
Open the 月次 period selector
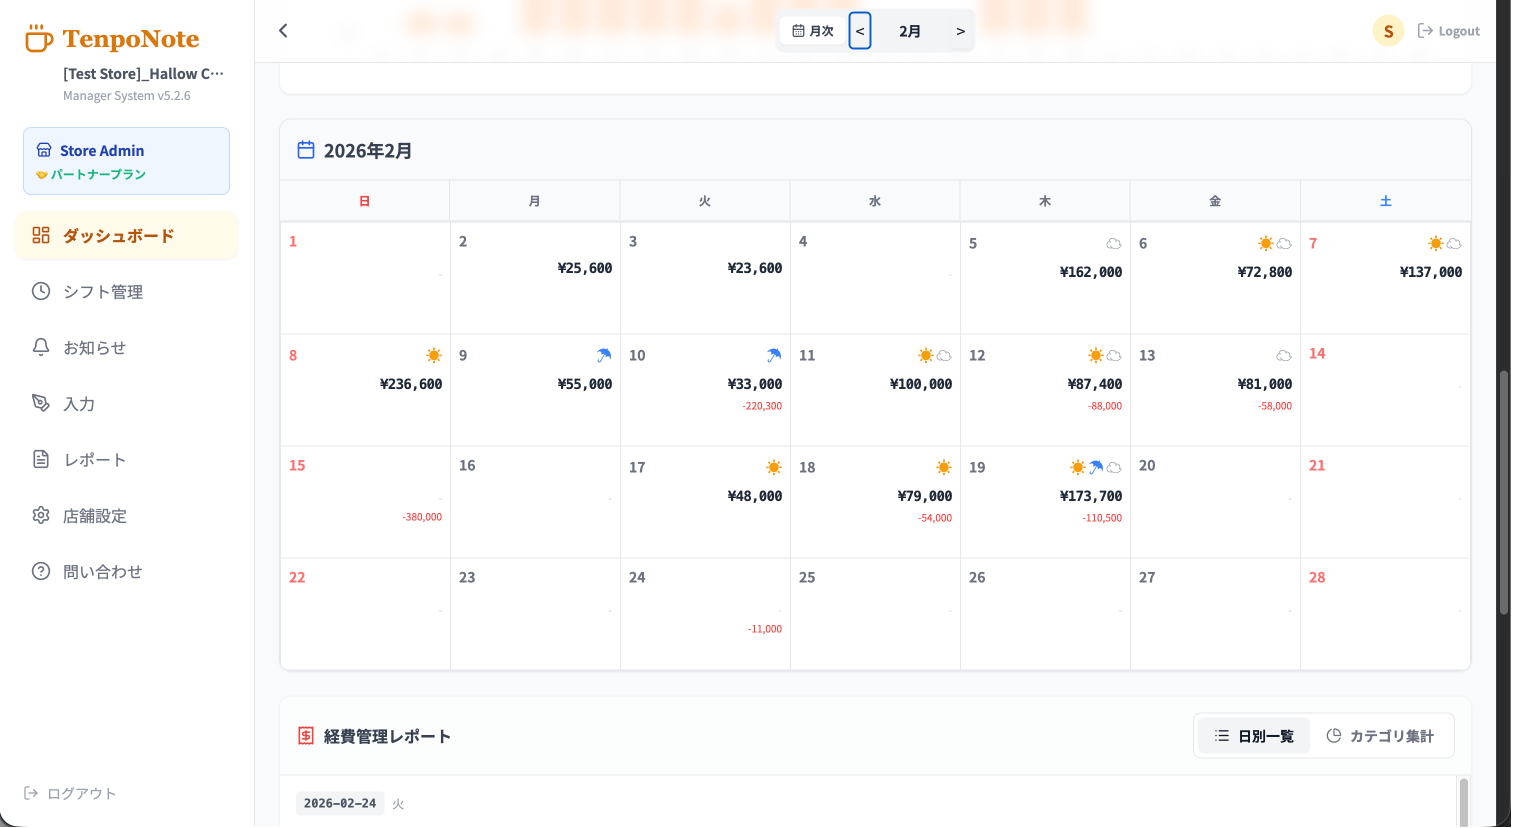813,31
